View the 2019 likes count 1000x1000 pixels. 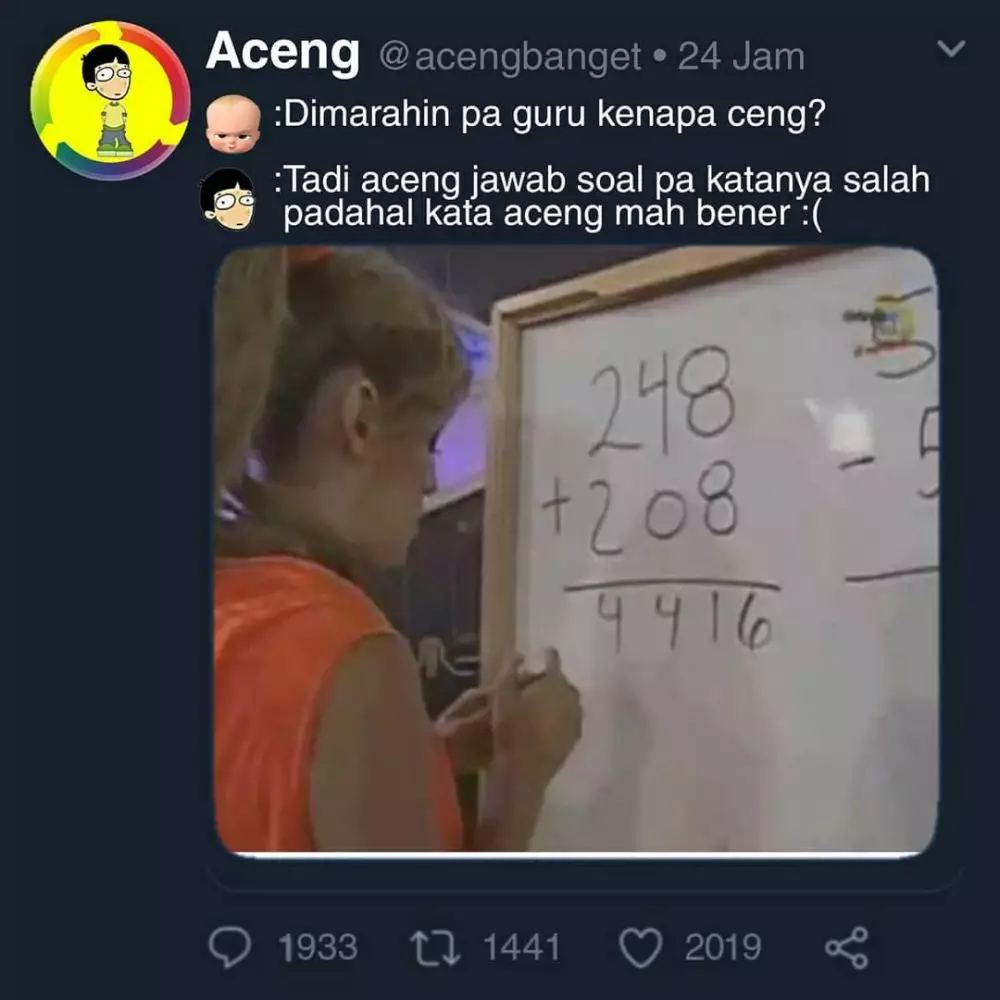tap(723, 948)
